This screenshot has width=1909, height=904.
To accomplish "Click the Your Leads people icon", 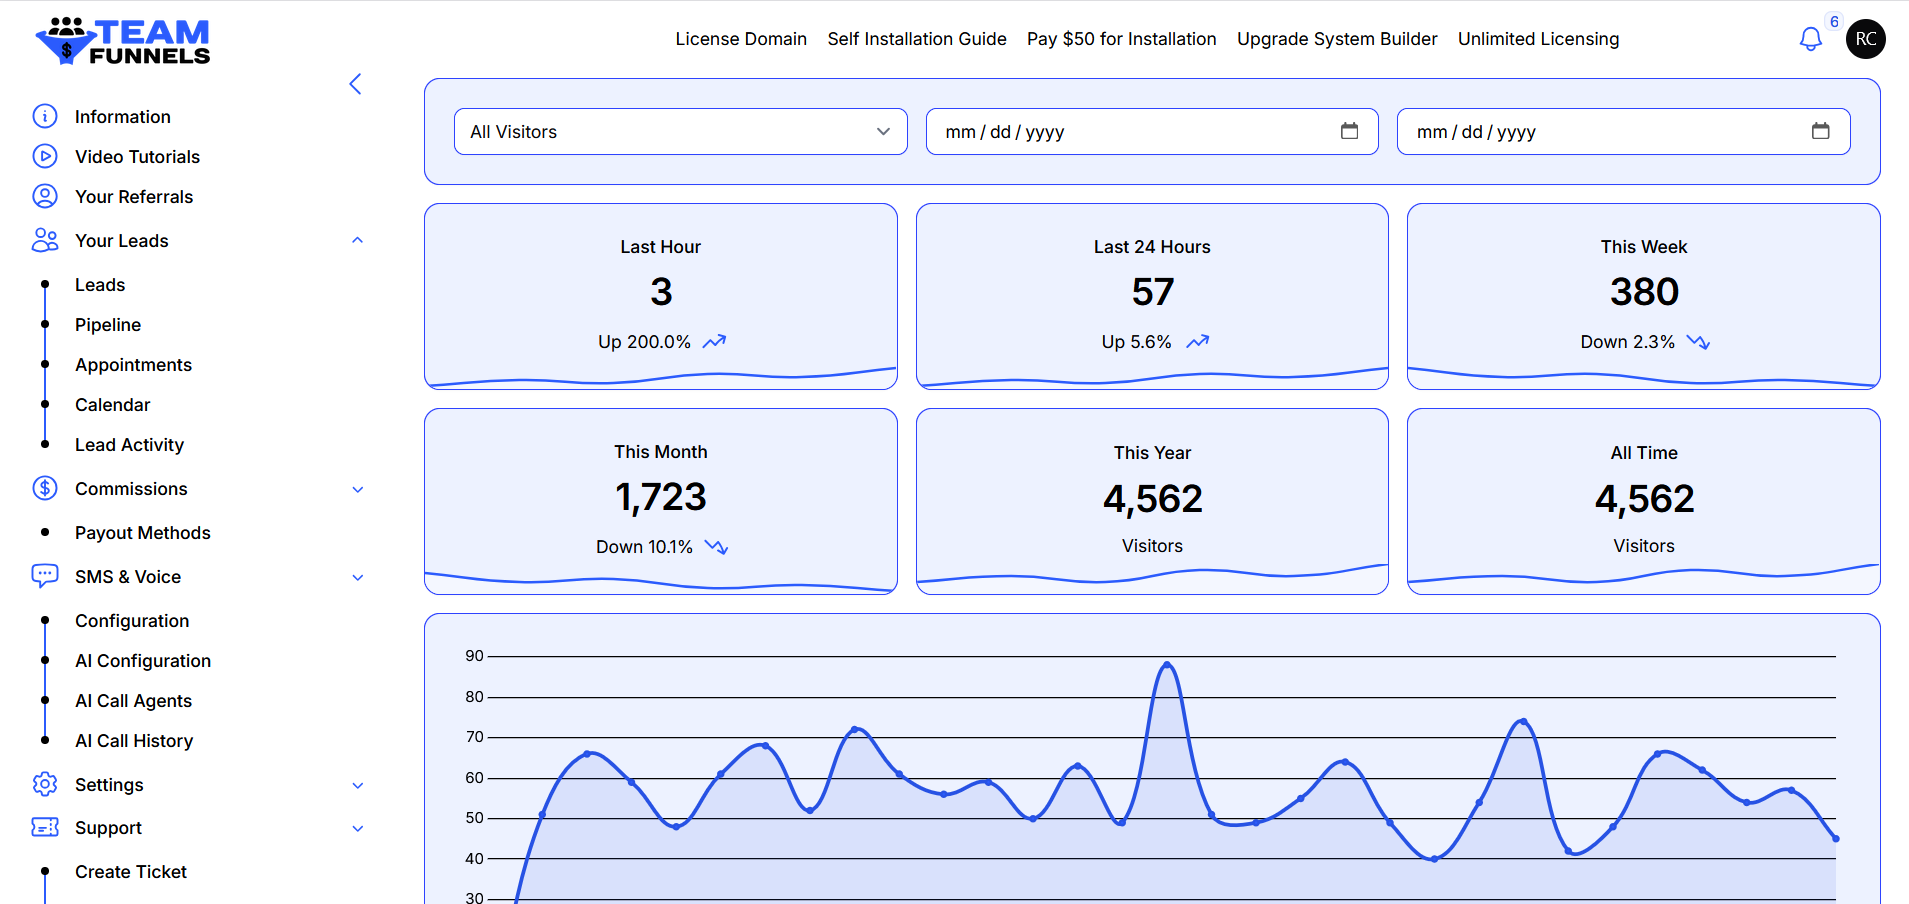I will point(45,240).
